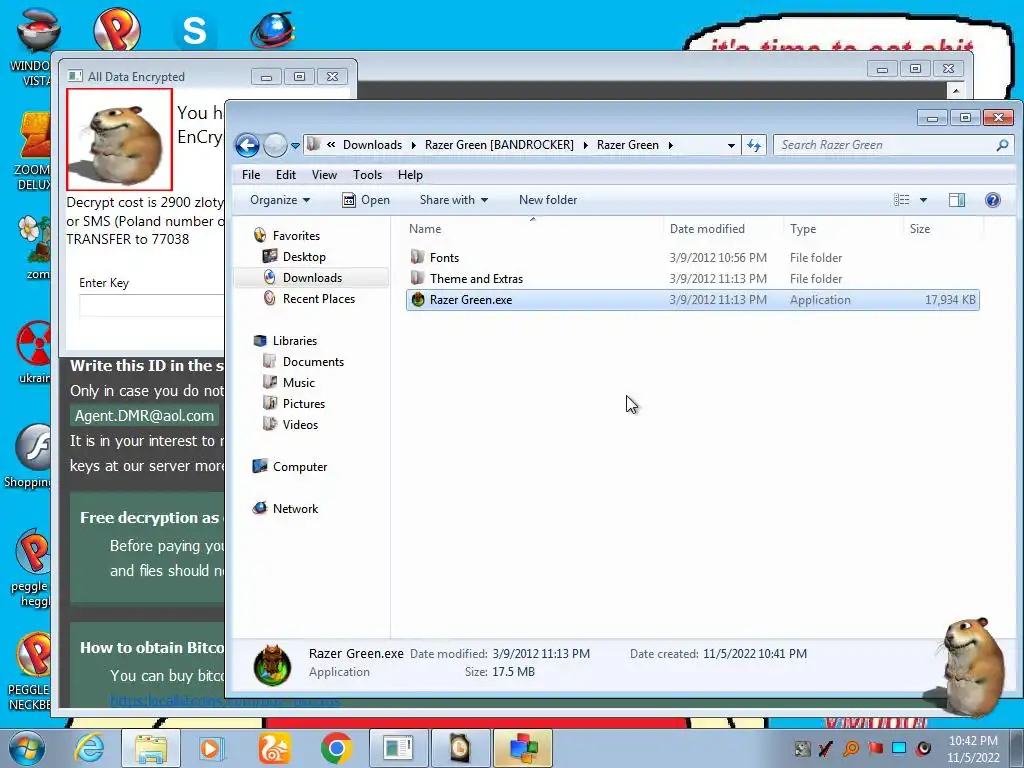Open Internet Explorer from the taskbar
The width and height of the screenshot is (1024, 768).
pyautogui.click(x=89, y=748)
